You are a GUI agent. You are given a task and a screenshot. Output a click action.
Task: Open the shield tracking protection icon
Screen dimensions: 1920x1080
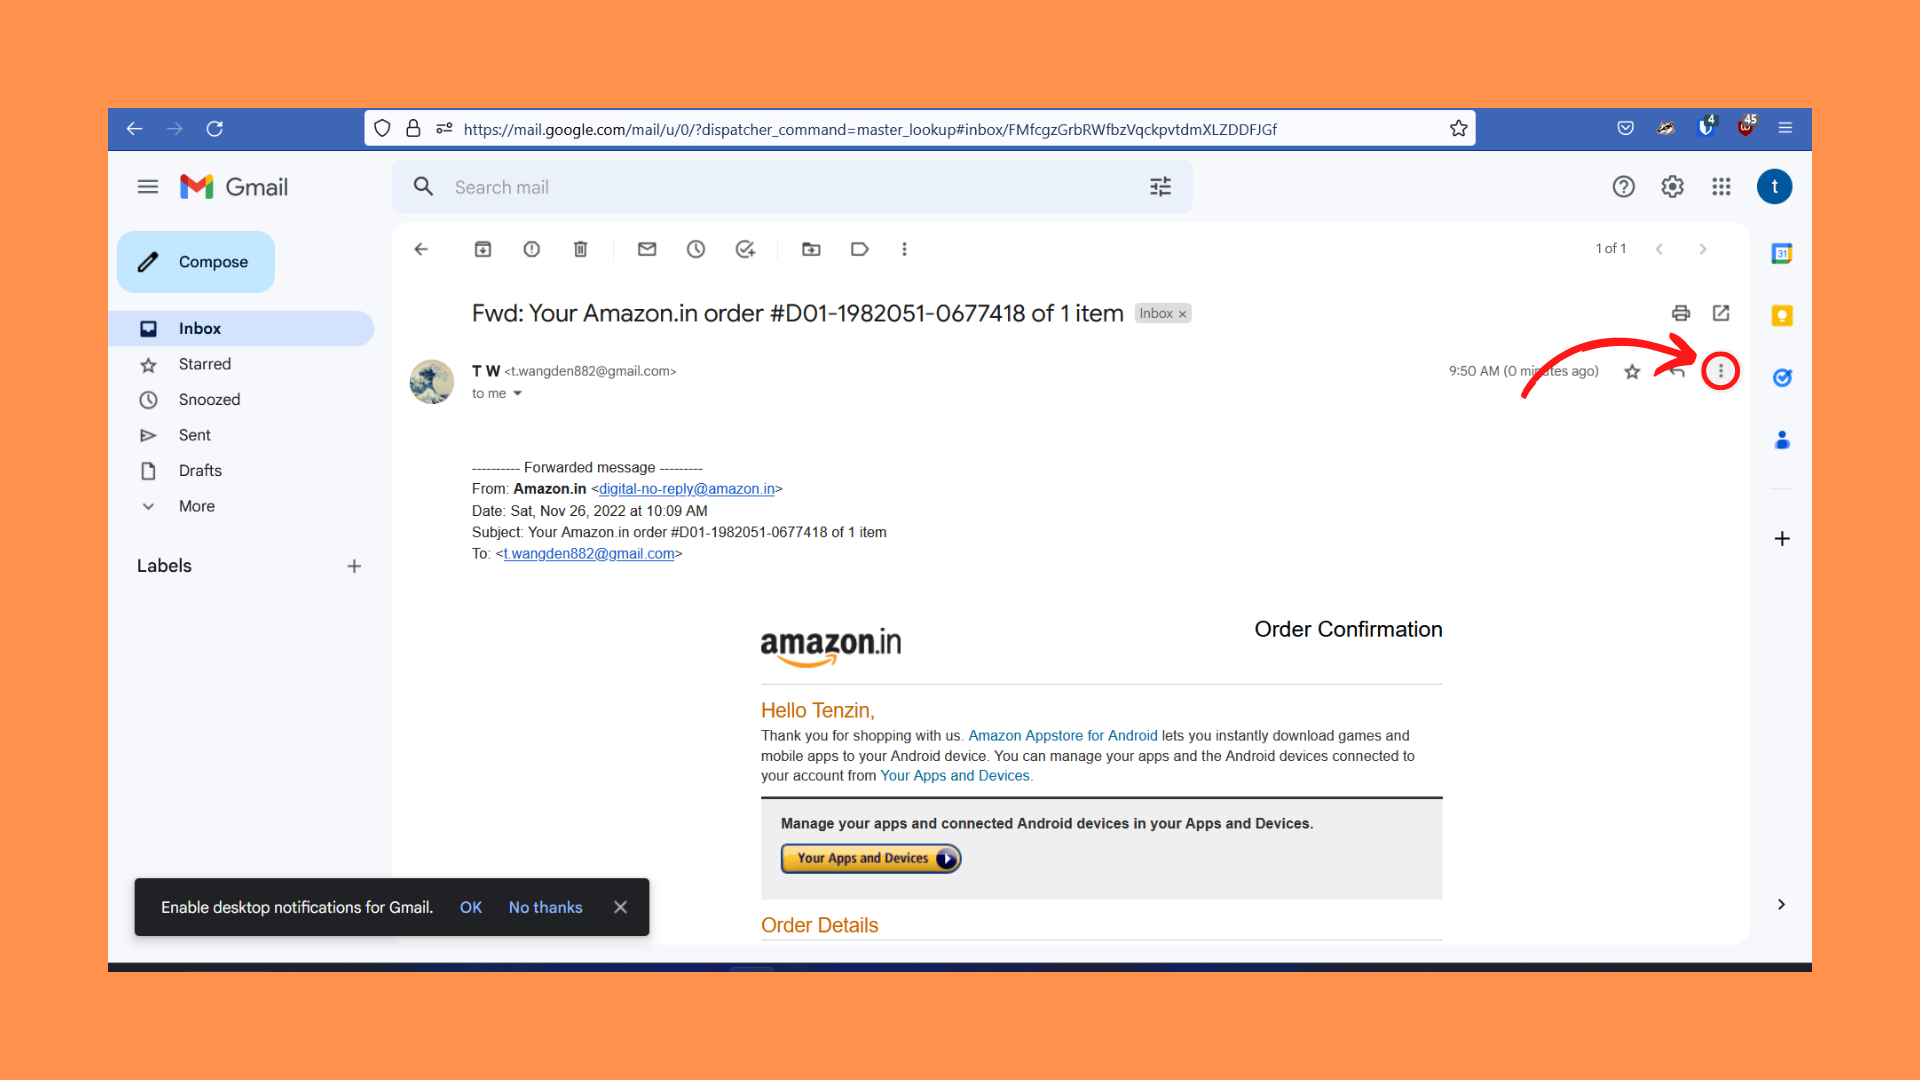[382, 129]
